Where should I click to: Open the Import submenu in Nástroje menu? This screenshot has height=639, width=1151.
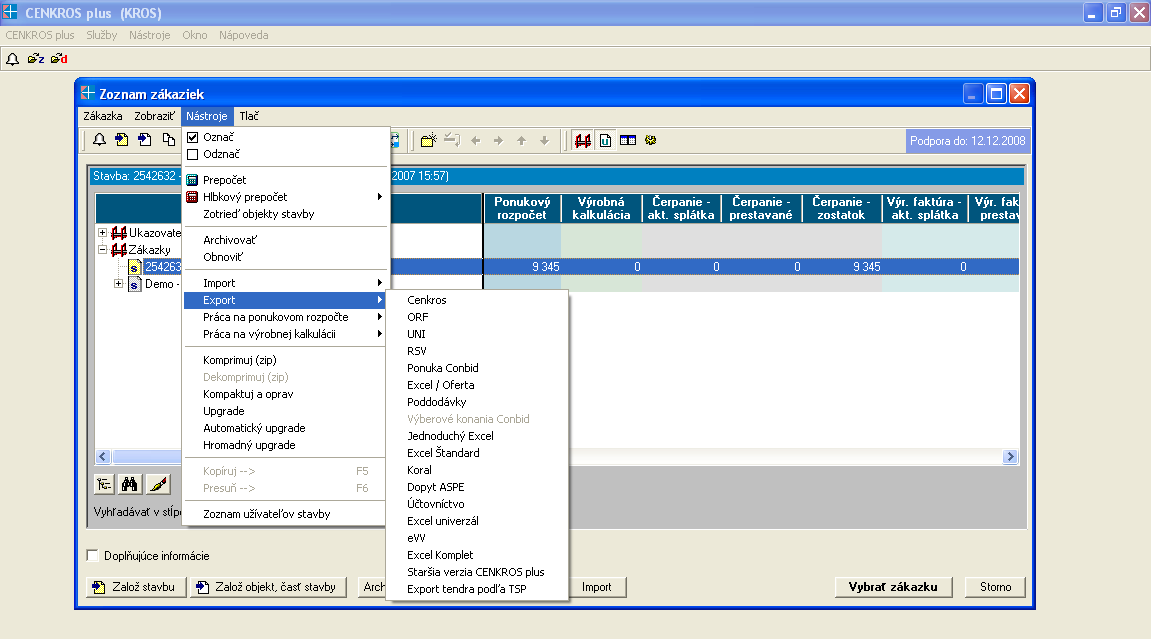(285, 282)
